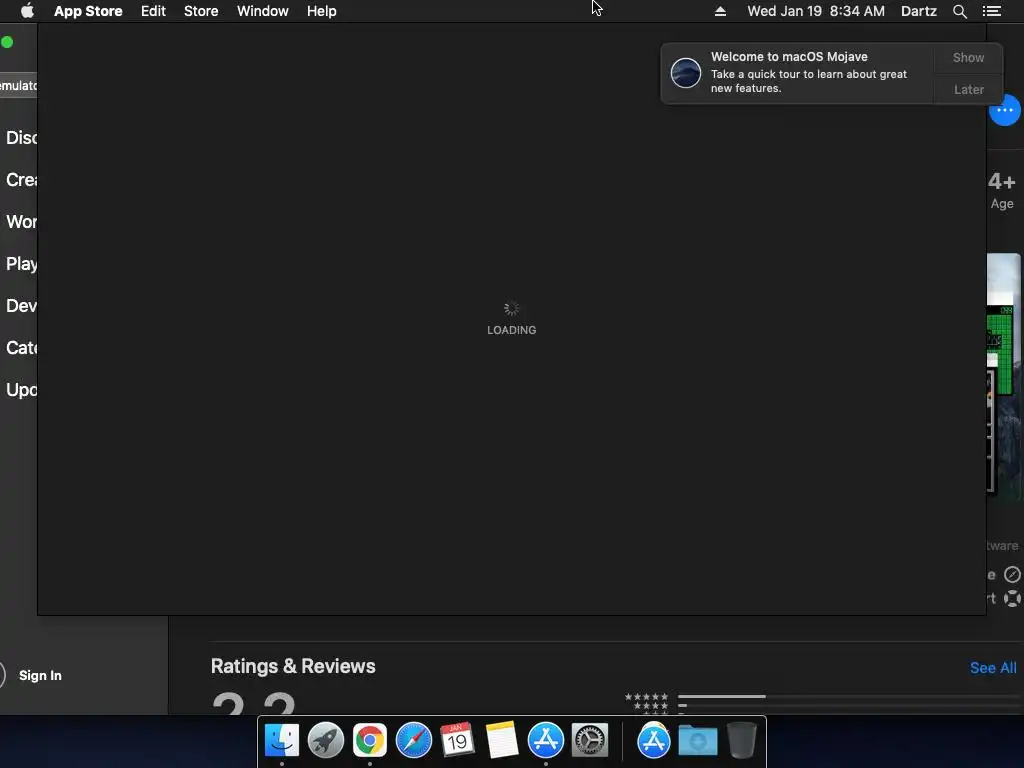Open the Window menu
The width and height of the screenshot is (1024, 768).
[263, 11]
